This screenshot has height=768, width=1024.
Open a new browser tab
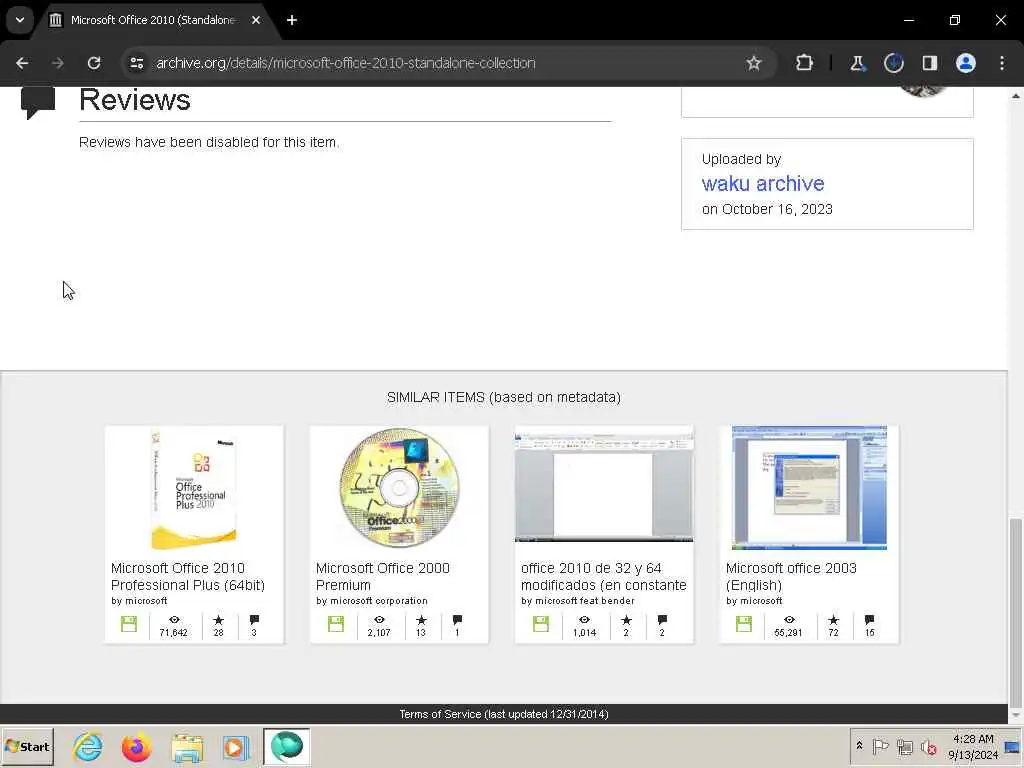(292, 20)
